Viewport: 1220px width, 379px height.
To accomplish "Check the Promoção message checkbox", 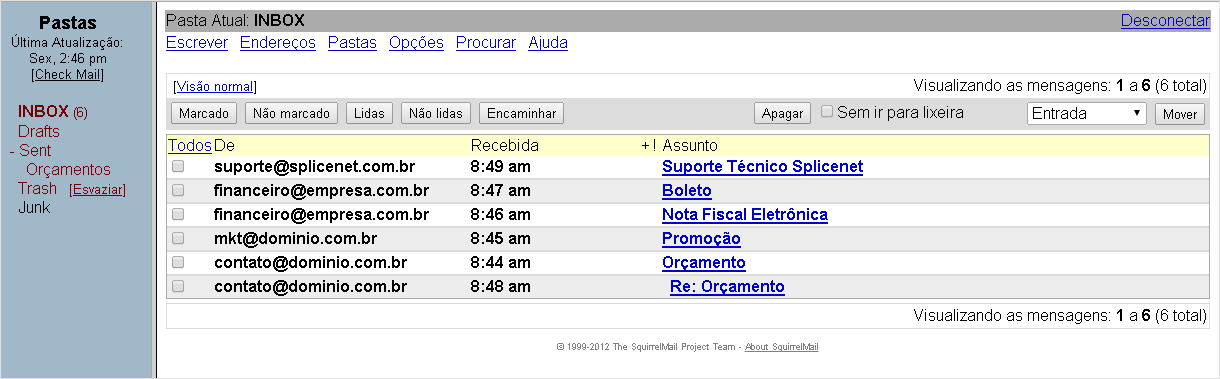I will click(178, 238).
